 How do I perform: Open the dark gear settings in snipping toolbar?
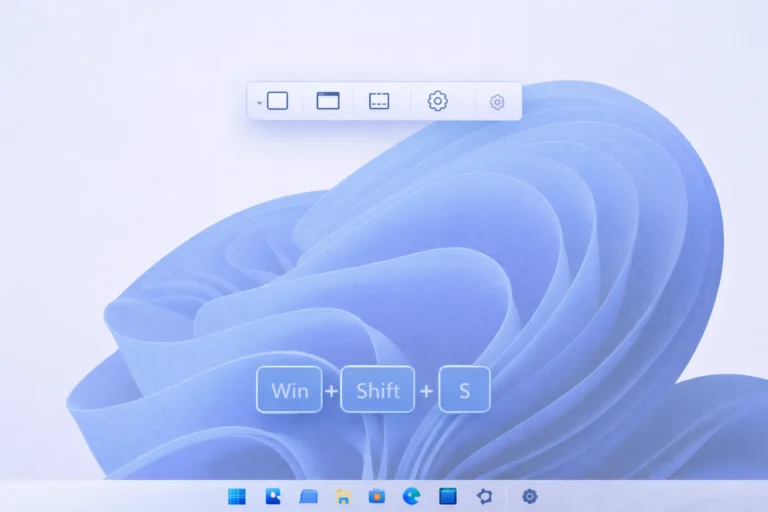[x=437, y=101]
